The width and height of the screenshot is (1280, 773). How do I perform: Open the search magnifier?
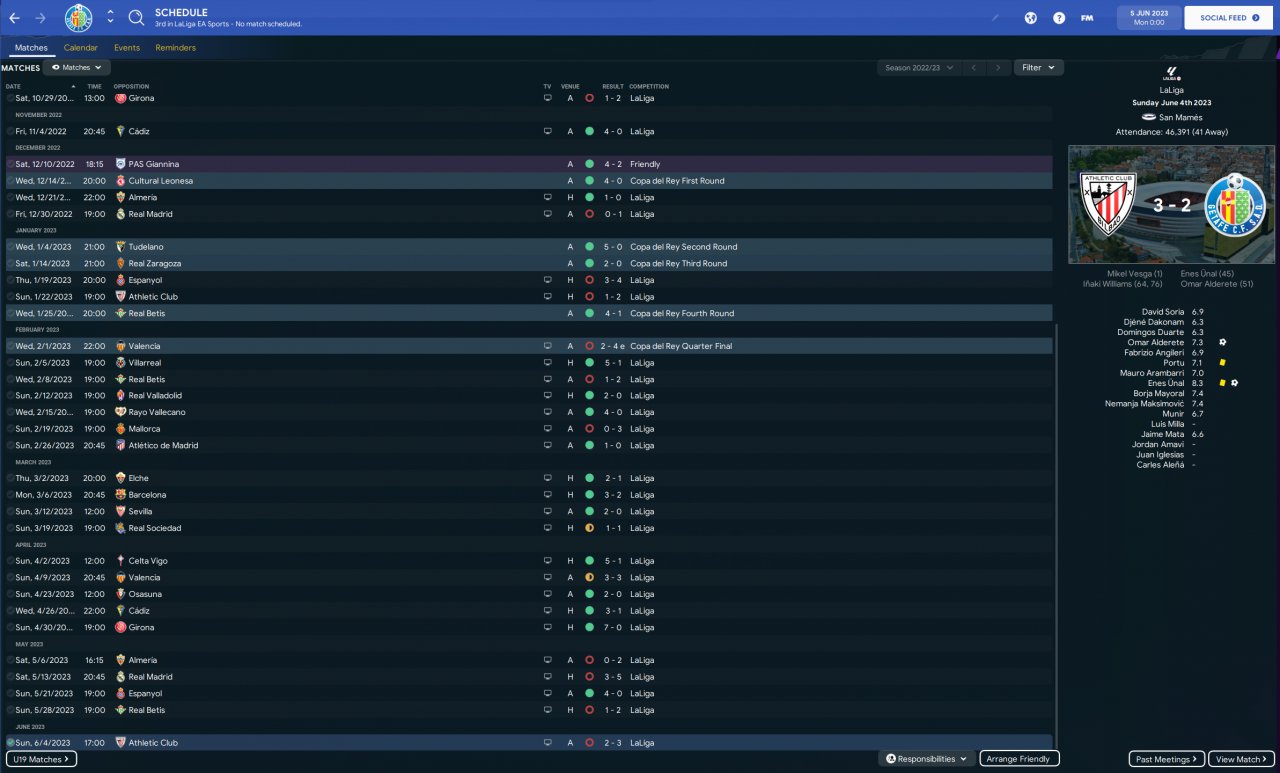[x=136, y=18]
